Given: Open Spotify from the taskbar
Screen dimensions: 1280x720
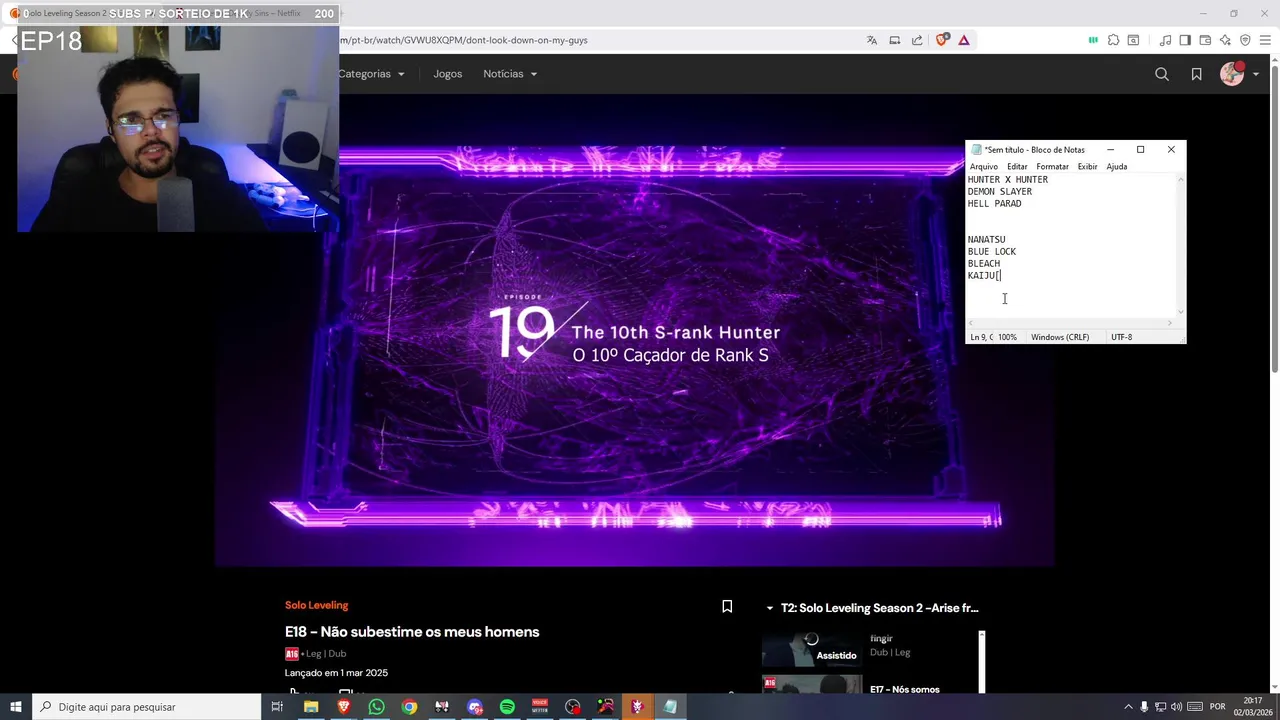Looking at the screenshot, I should (x=507, y=707).
